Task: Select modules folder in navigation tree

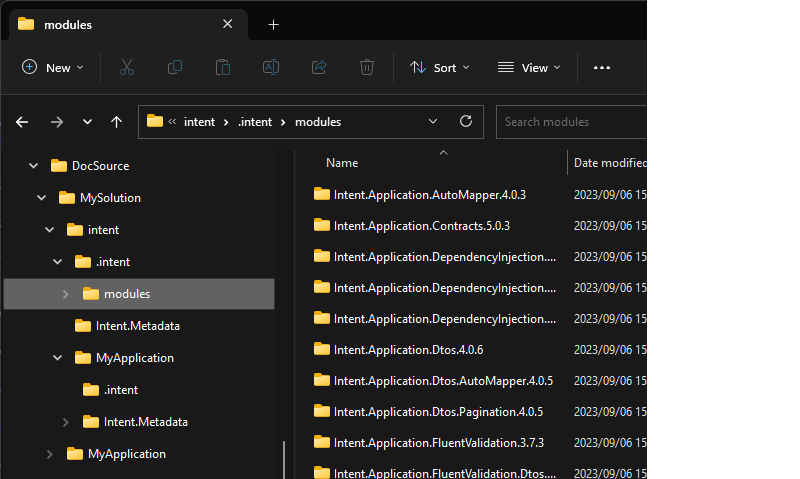Action: 139,294
